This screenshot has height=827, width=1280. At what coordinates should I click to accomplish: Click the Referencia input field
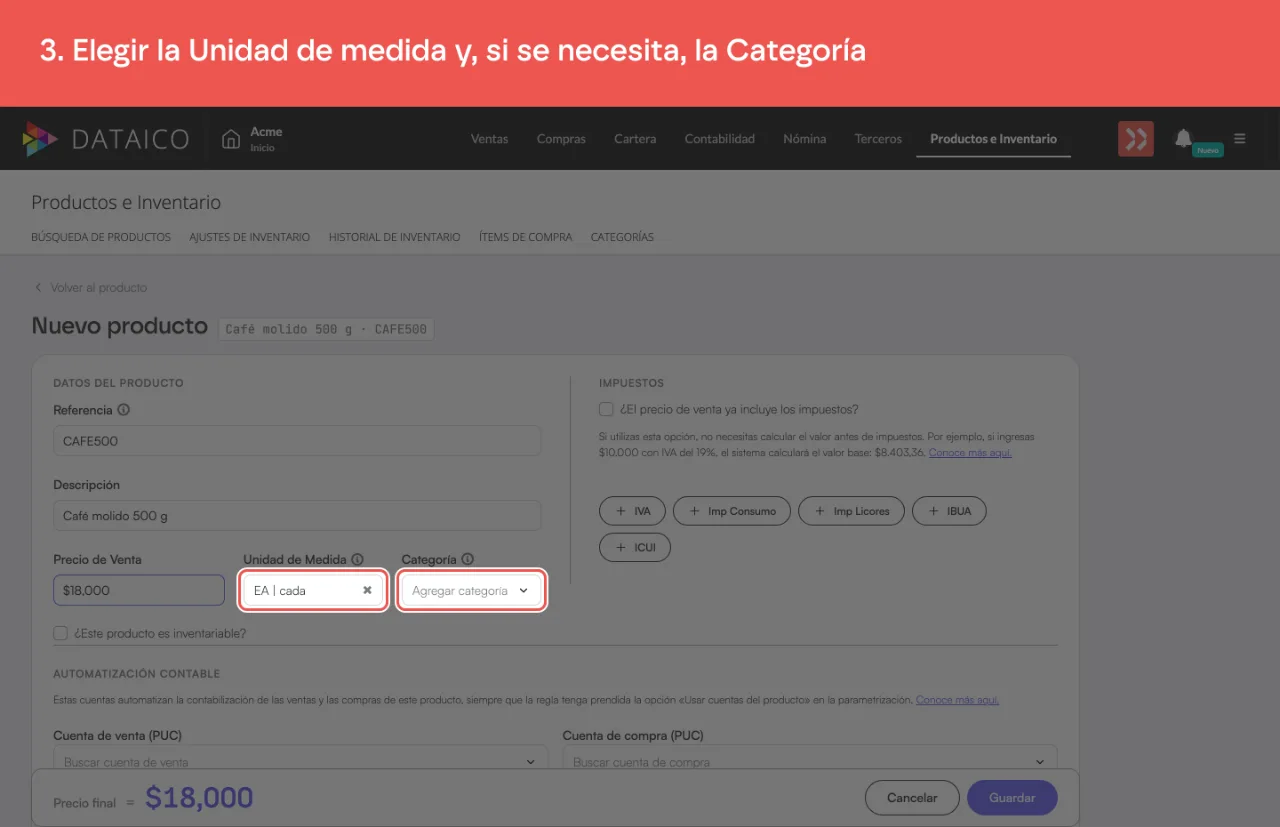click(x=297, y=441)
